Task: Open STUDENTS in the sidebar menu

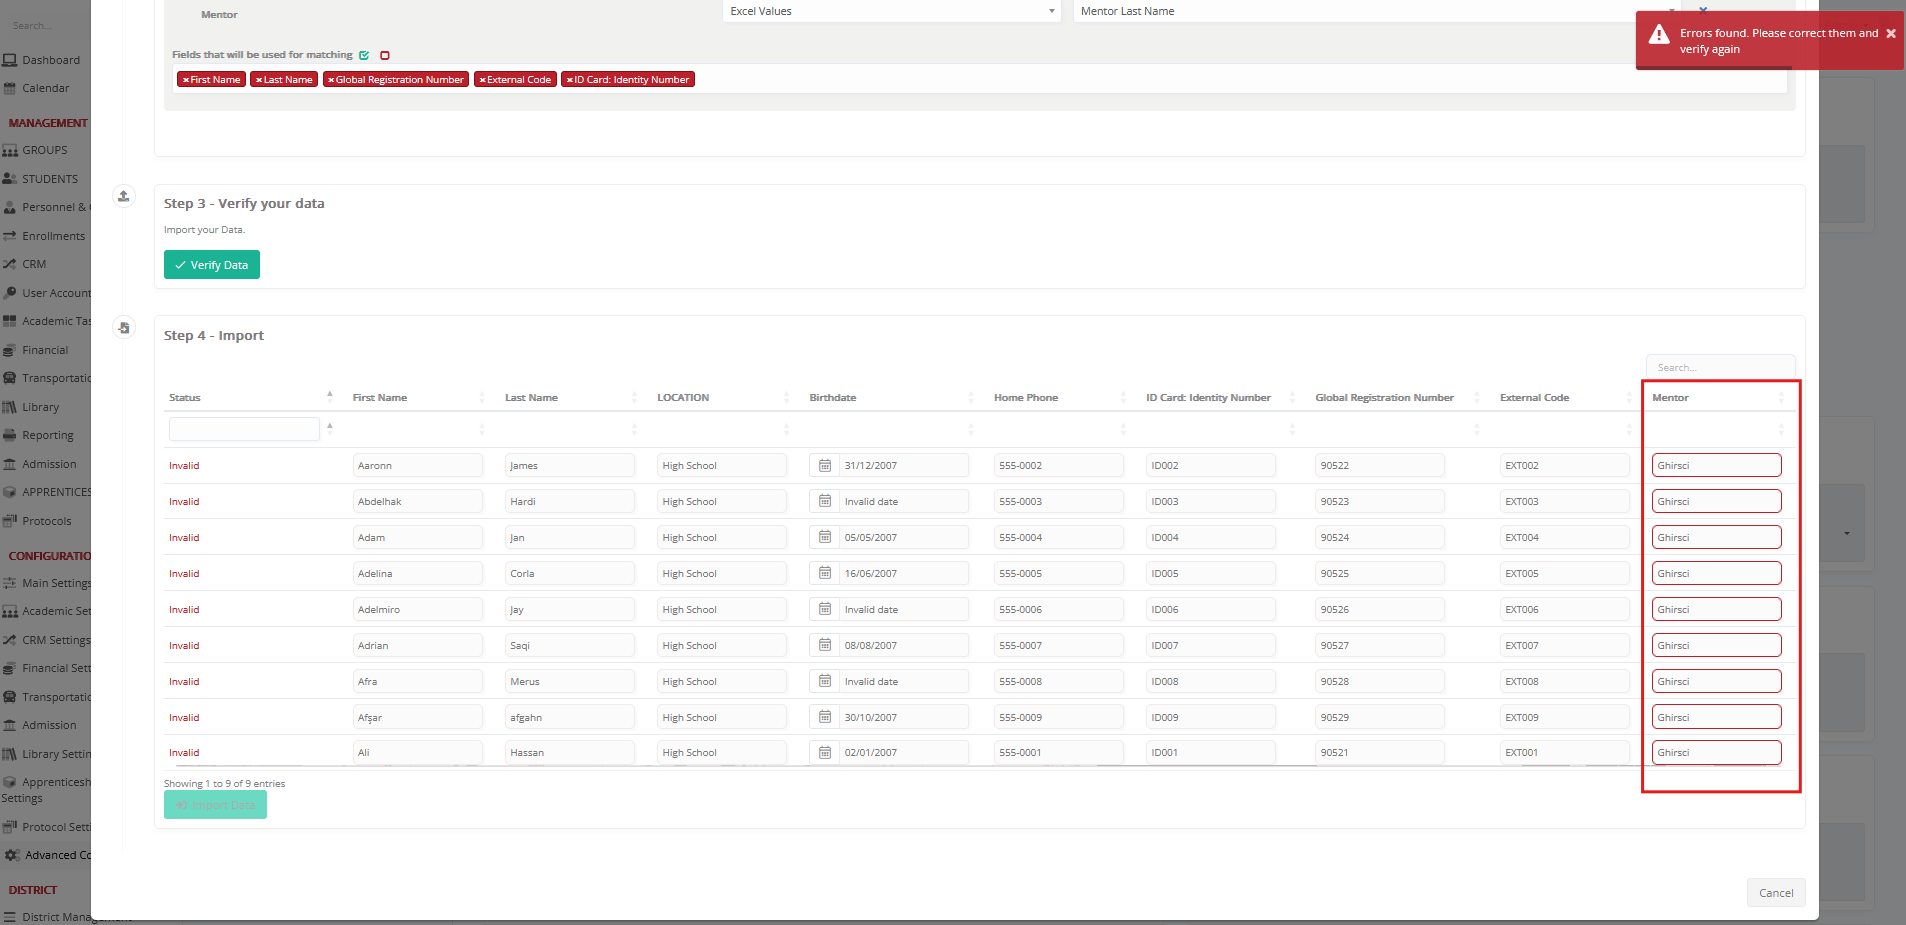Action: [49, 179]
